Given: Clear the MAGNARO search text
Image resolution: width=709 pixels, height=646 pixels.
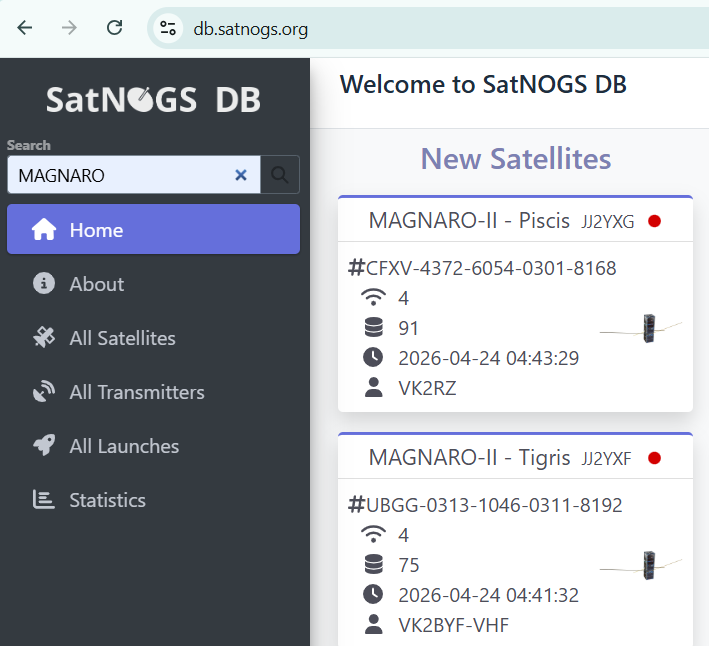Looking at the screenshot, I should (240, 175).
